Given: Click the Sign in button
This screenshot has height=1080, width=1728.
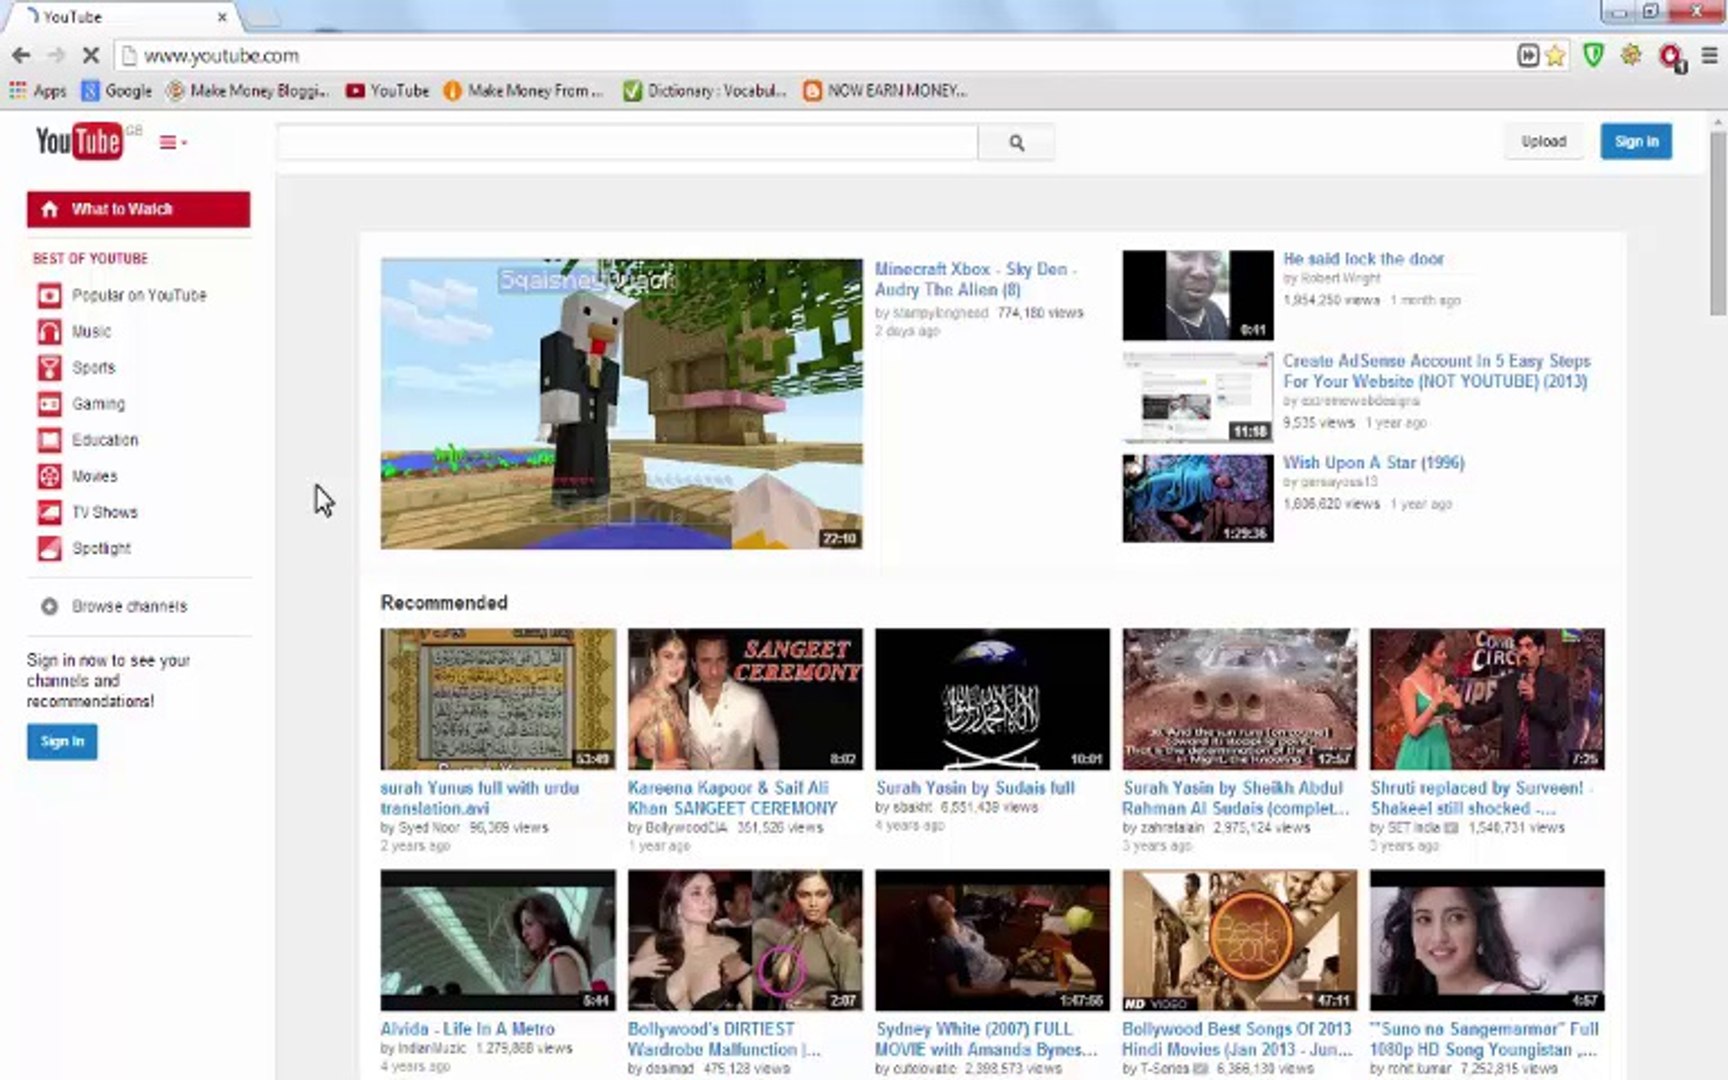Looking at the screenshot, I should (x=1636, y=141).
